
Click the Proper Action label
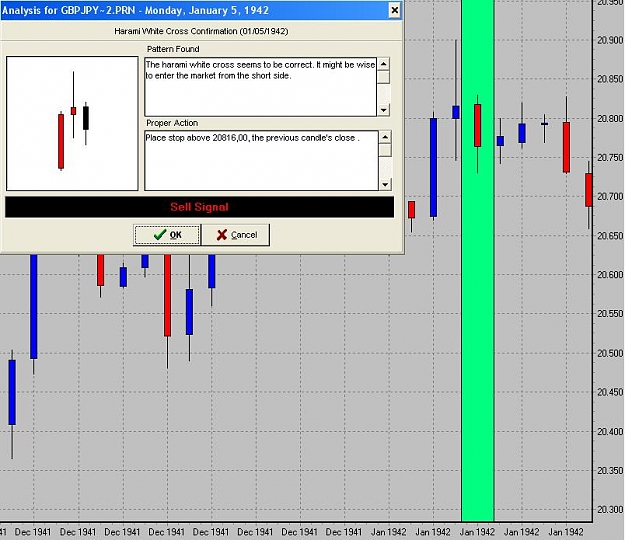click(x=172, y=123)
